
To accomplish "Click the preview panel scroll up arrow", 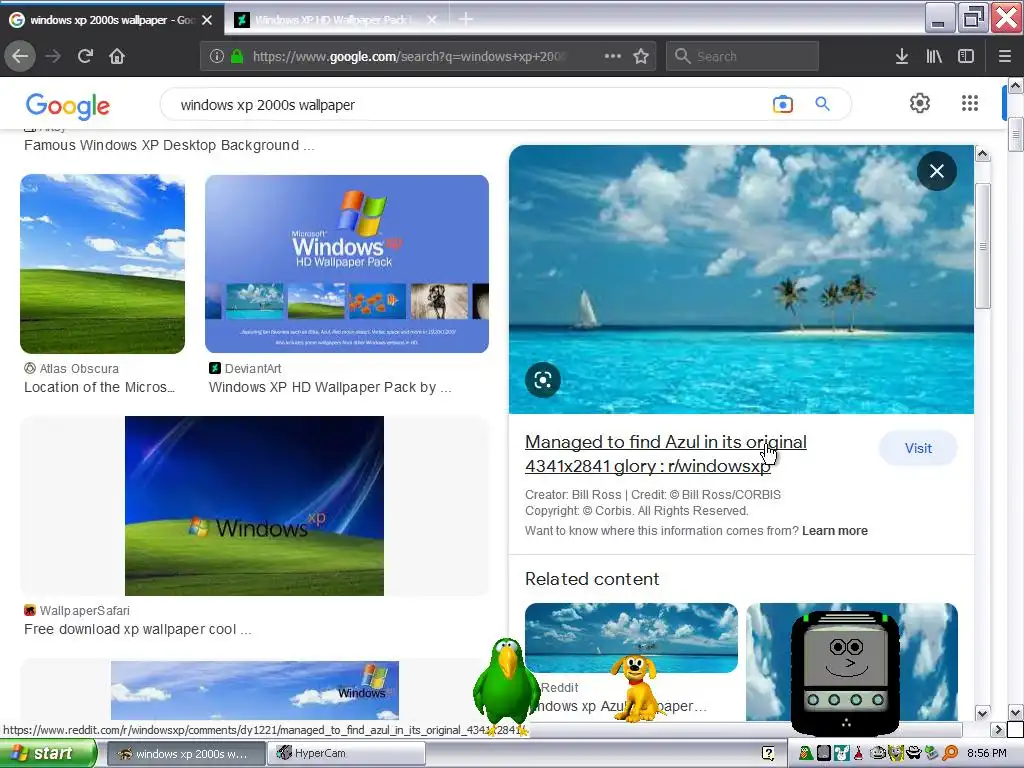I will (x=982, y=155).
